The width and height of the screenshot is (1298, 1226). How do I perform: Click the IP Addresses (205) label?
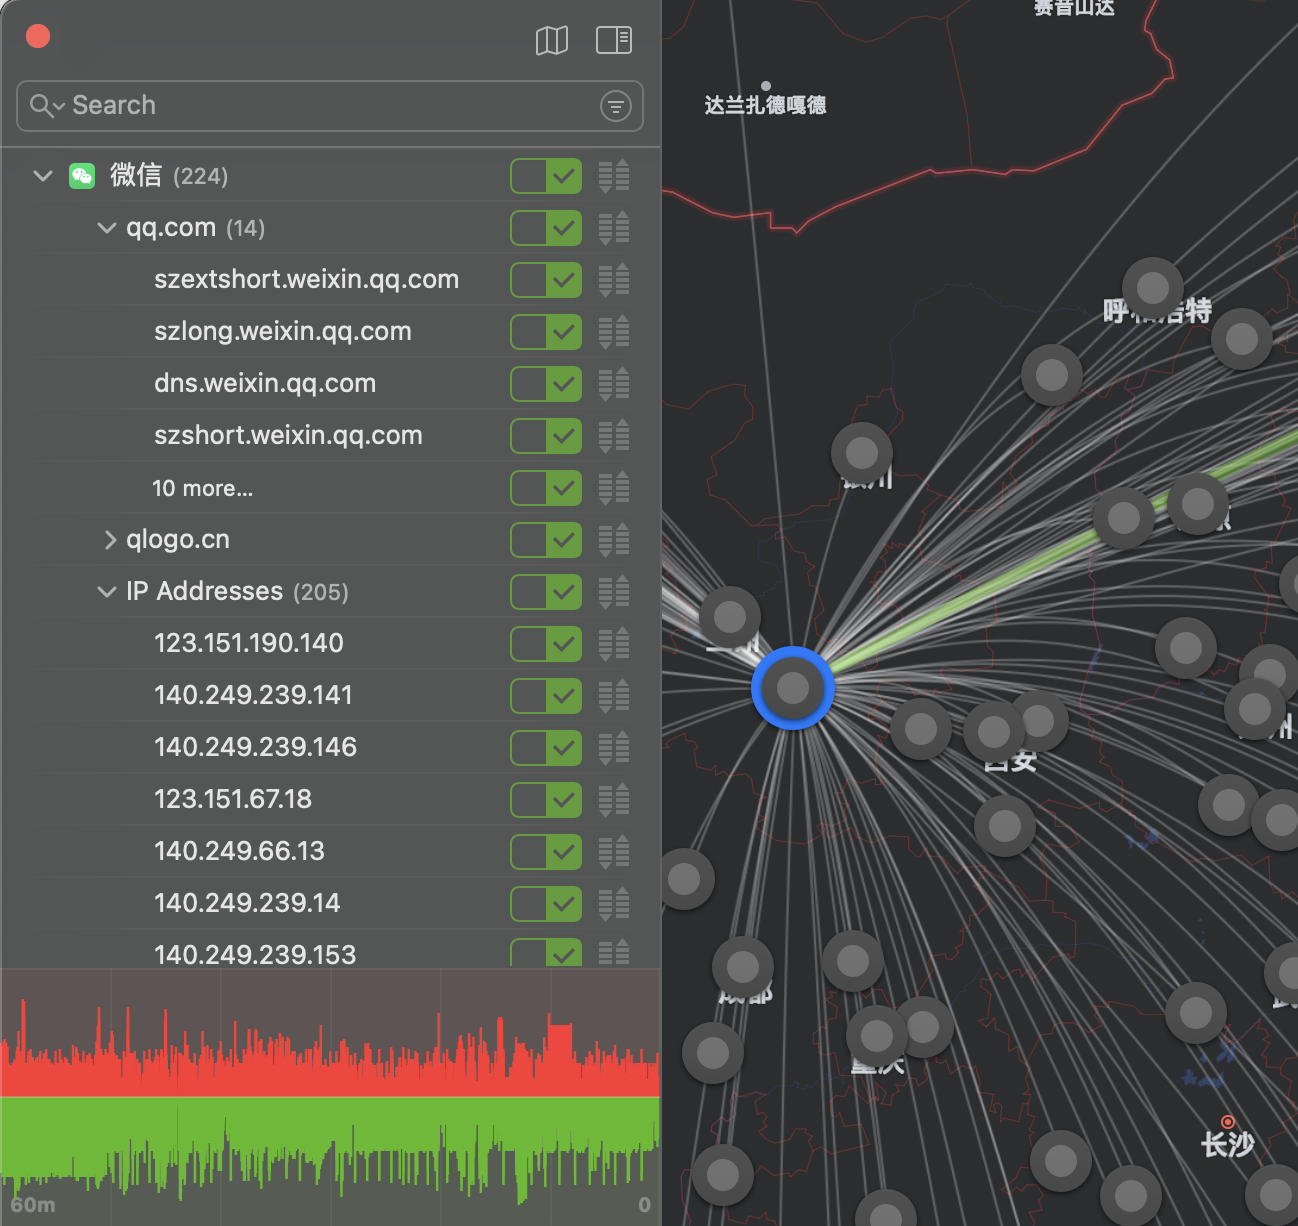pos(237,592)
